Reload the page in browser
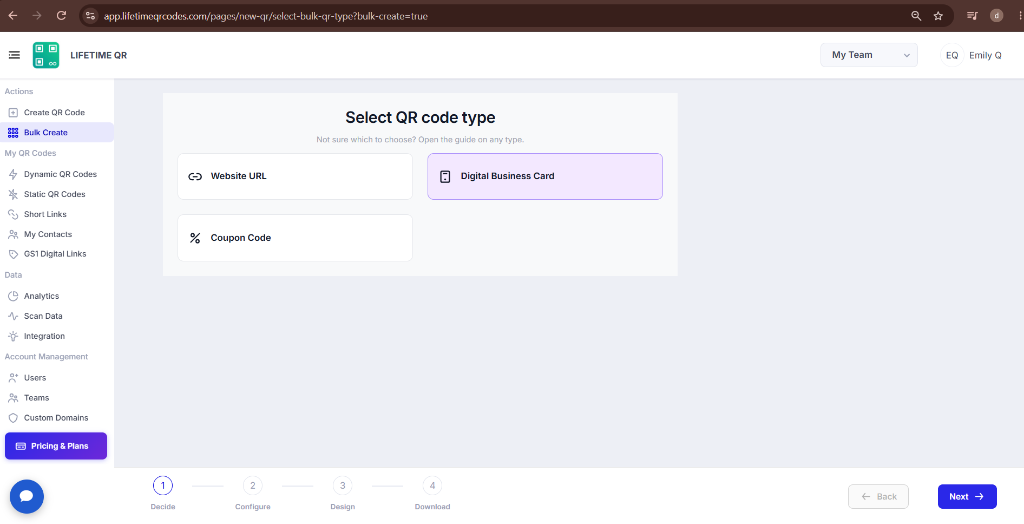Screen dimensions: 1024x524 click(x=61, y=16)
